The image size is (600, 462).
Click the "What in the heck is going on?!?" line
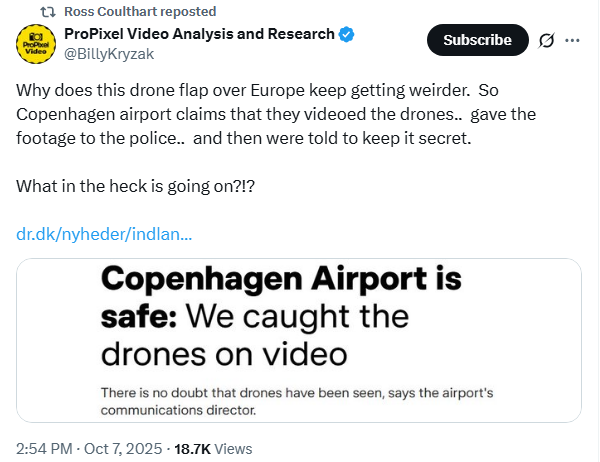pos(134,185)
